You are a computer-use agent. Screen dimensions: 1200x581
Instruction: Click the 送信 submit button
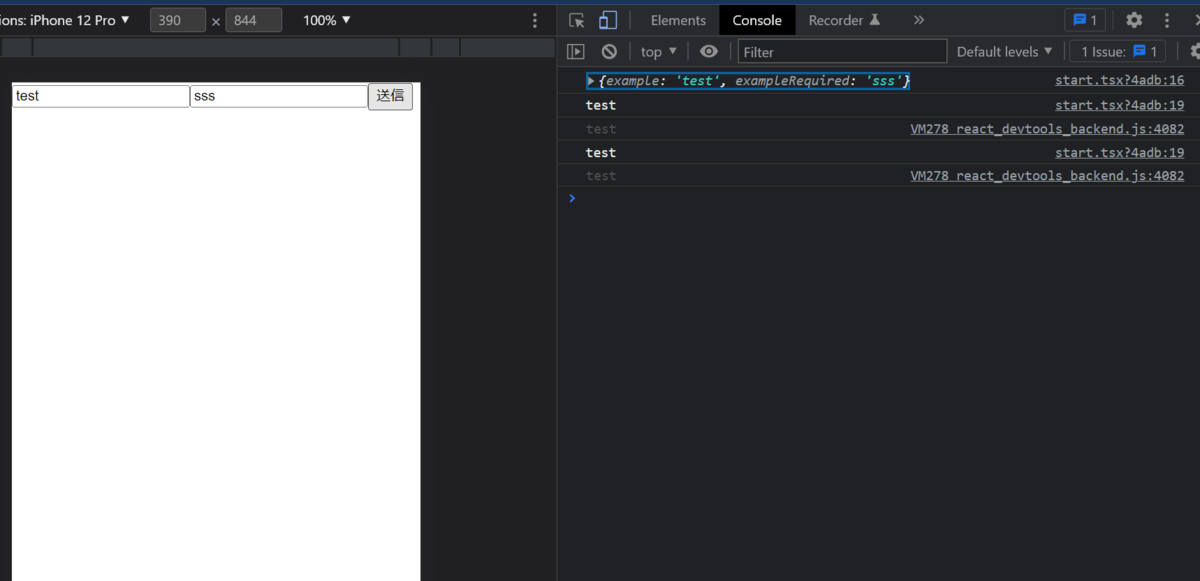click(390, 96)
